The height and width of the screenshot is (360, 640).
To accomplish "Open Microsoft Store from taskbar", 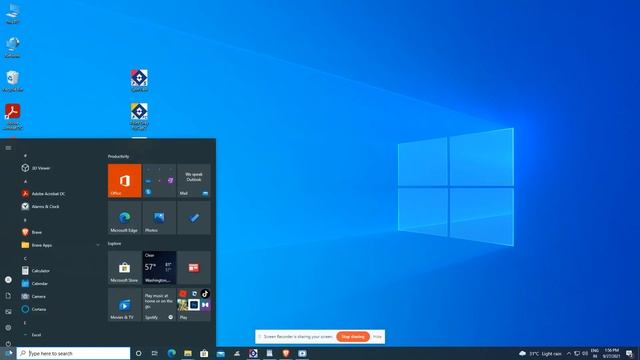I will (204, 353).
